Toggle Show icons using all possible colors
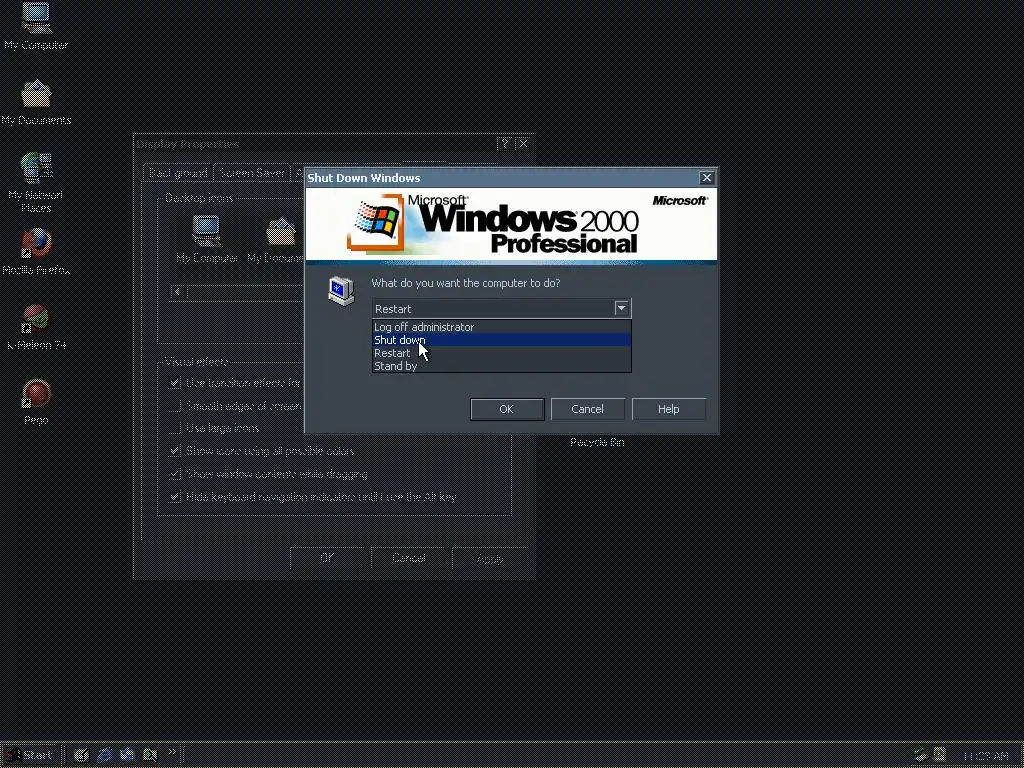 pyautogui.click(x=174, y=451)
